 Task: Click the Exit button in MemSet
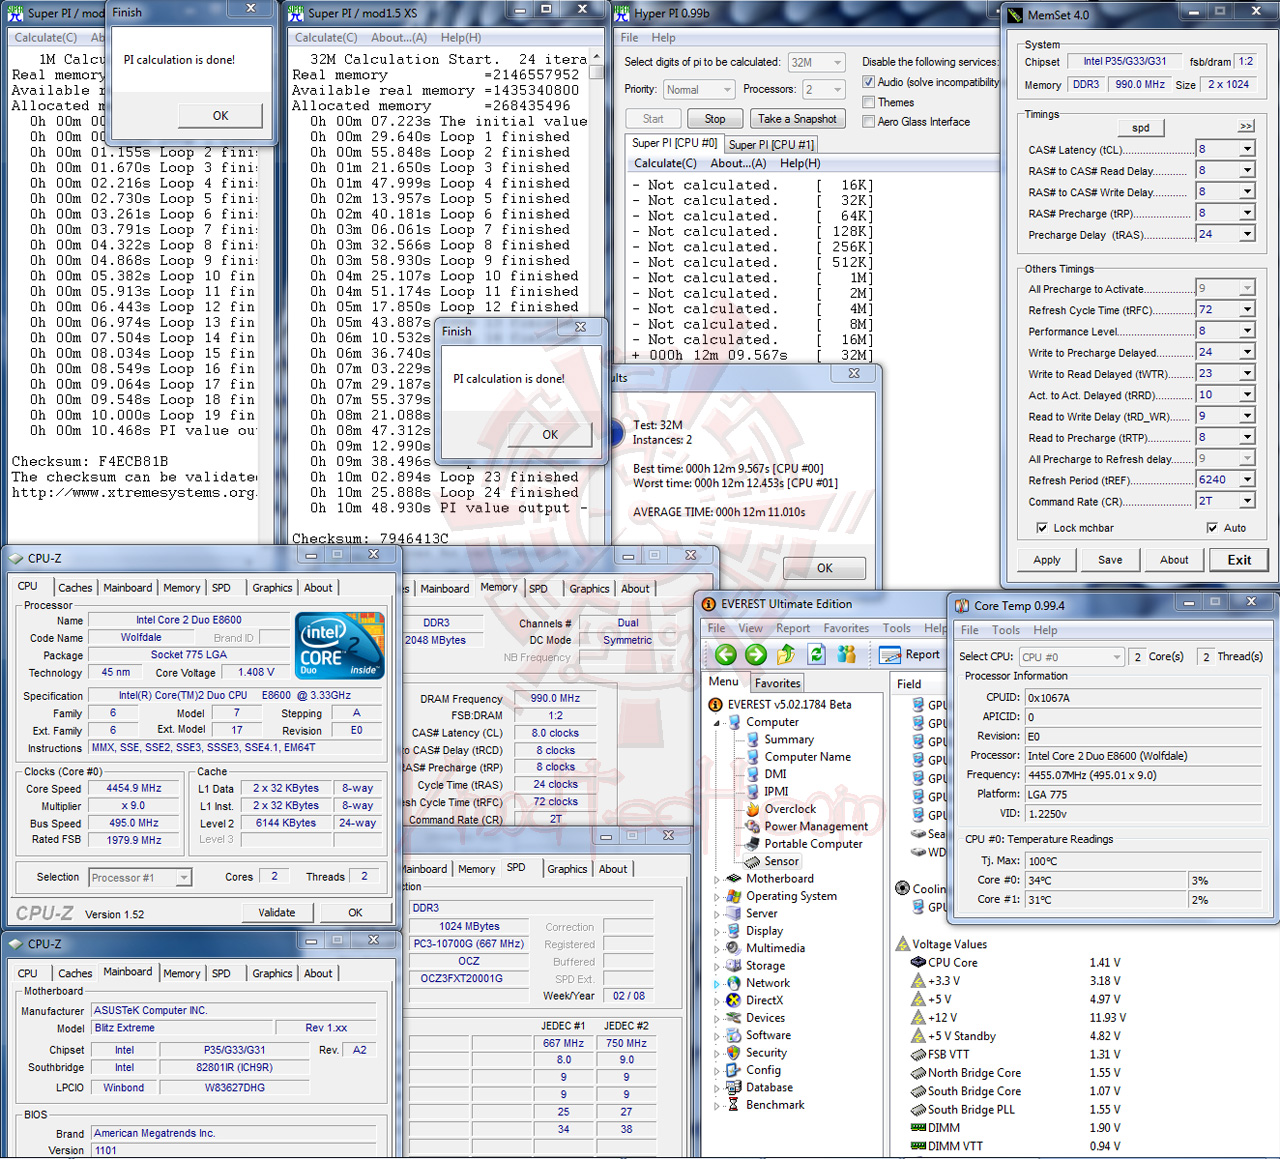click(x=1239, y=560)
